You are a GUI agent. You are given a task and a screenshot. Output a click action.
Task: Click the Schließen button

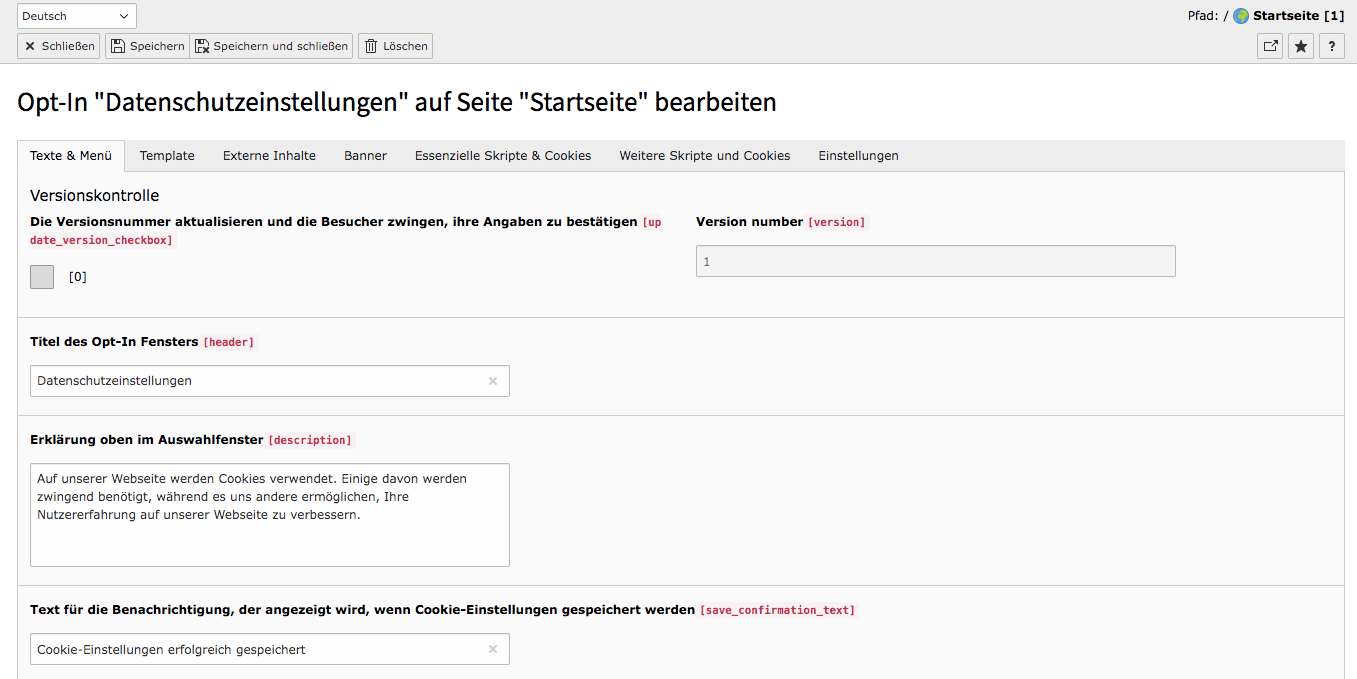coord(59,46)
